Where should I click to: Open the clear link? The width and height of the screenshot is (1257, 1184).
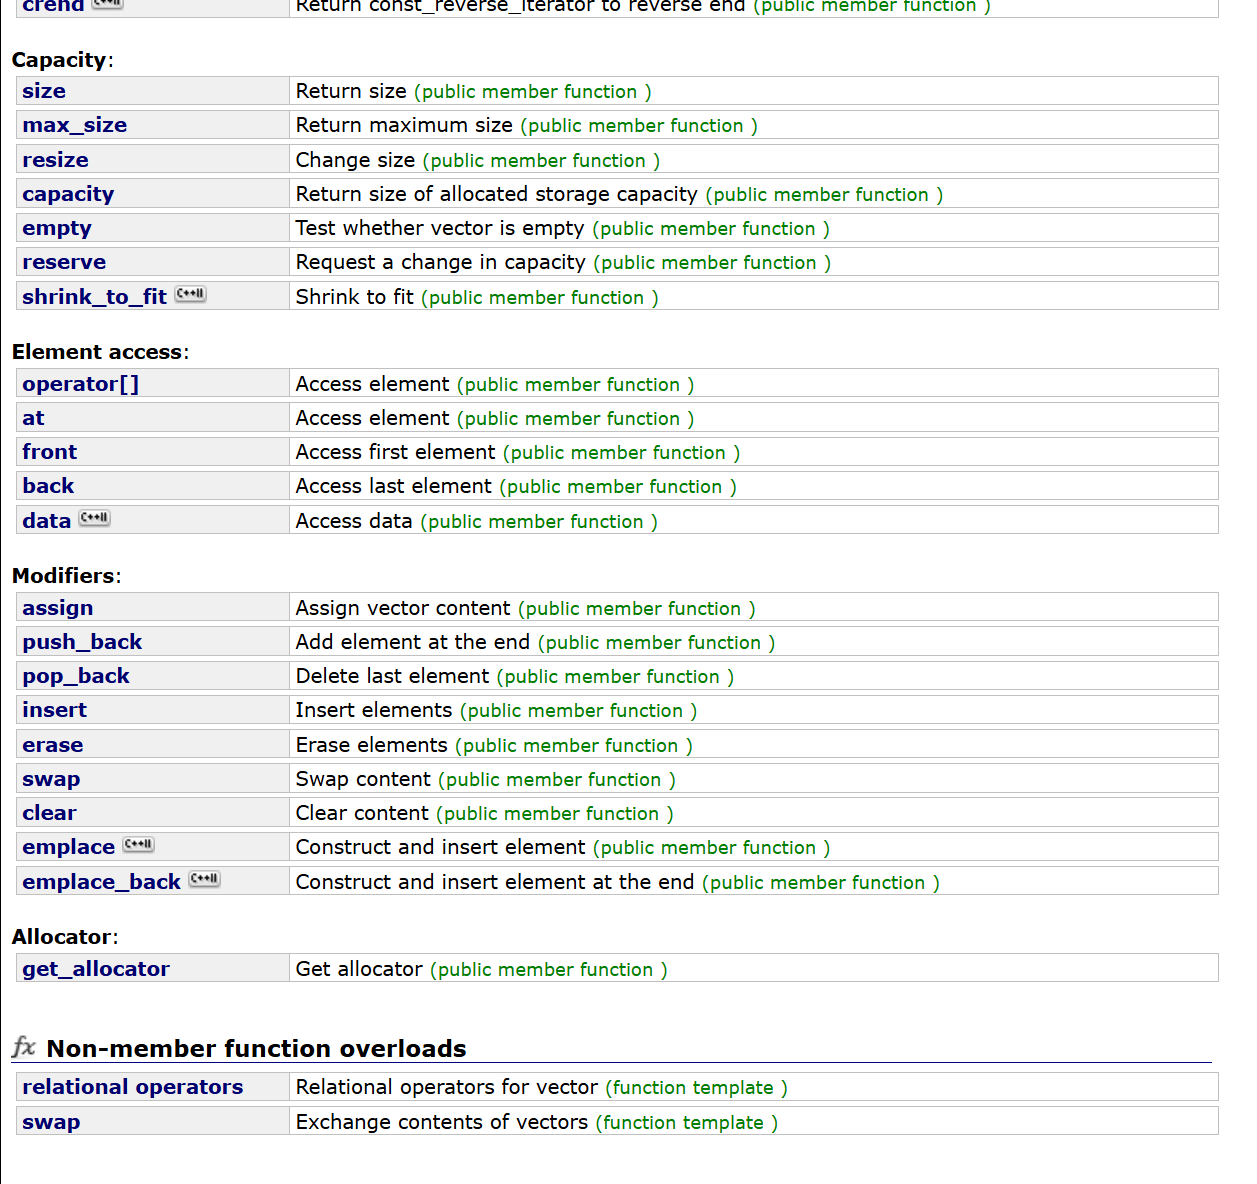pos(49,813)
